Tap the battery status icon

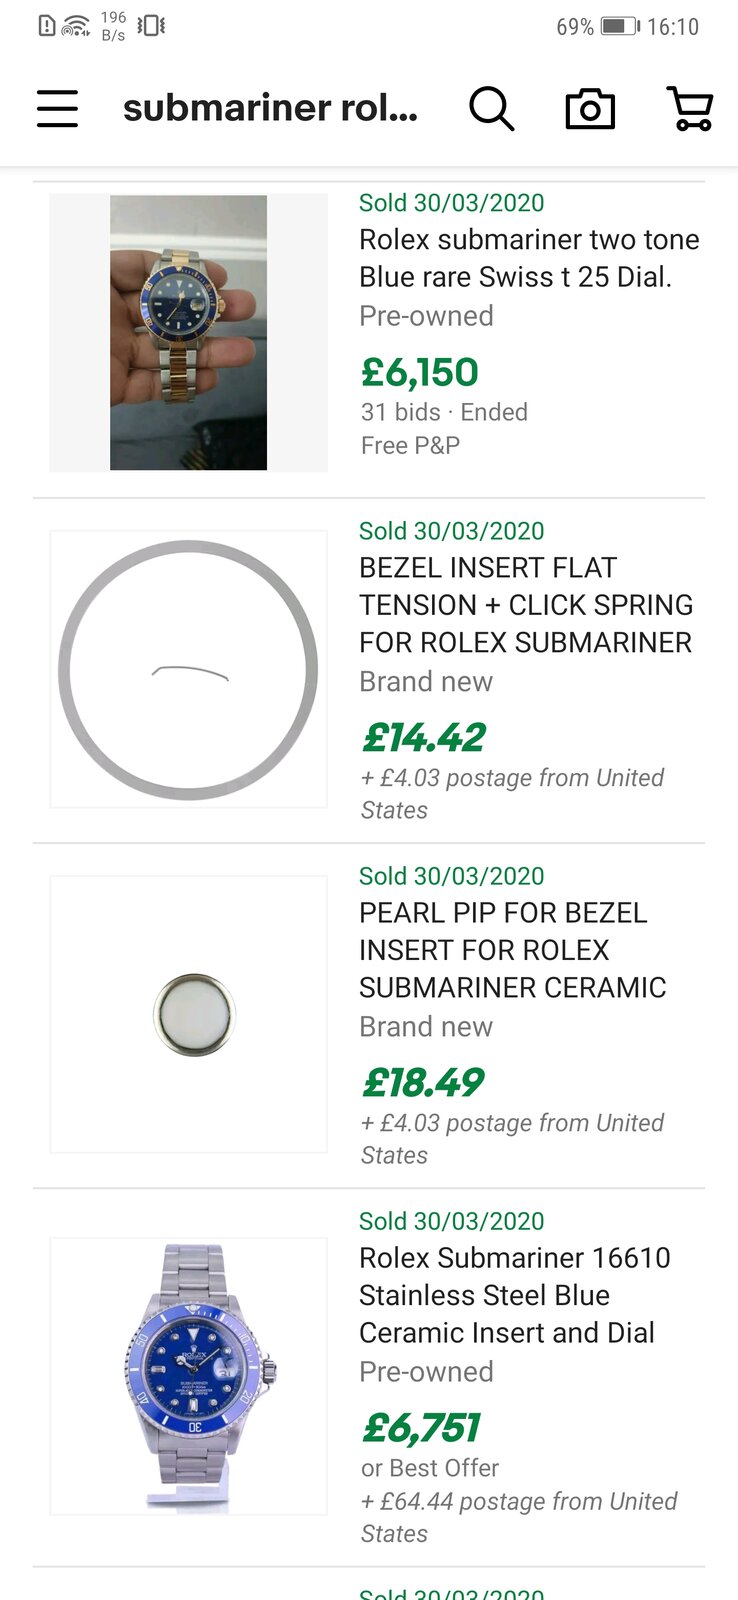619,26
